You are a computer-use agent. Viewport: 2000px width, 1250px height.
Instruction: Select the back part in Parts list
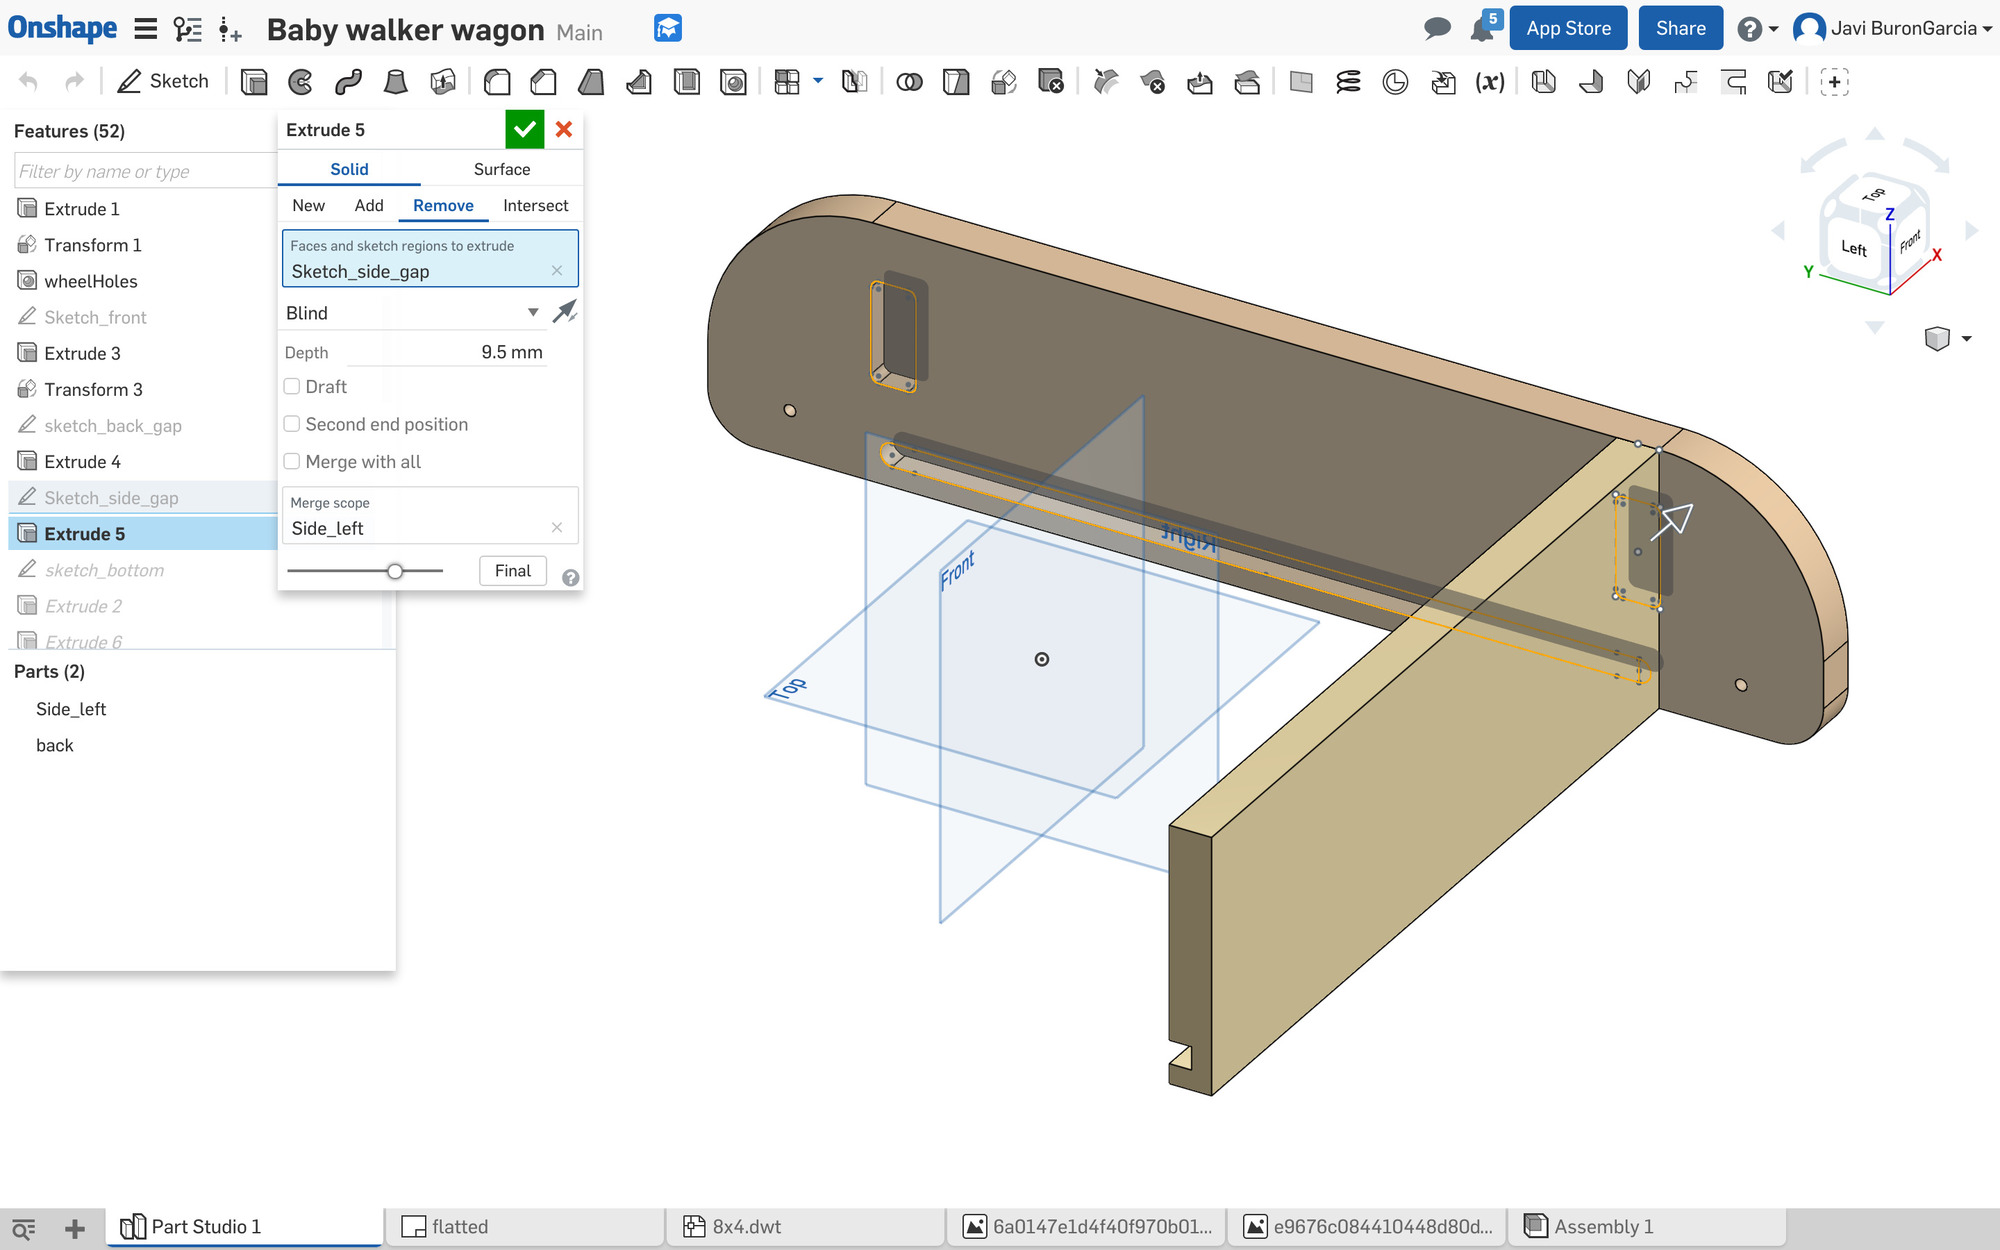pos(55,745)
